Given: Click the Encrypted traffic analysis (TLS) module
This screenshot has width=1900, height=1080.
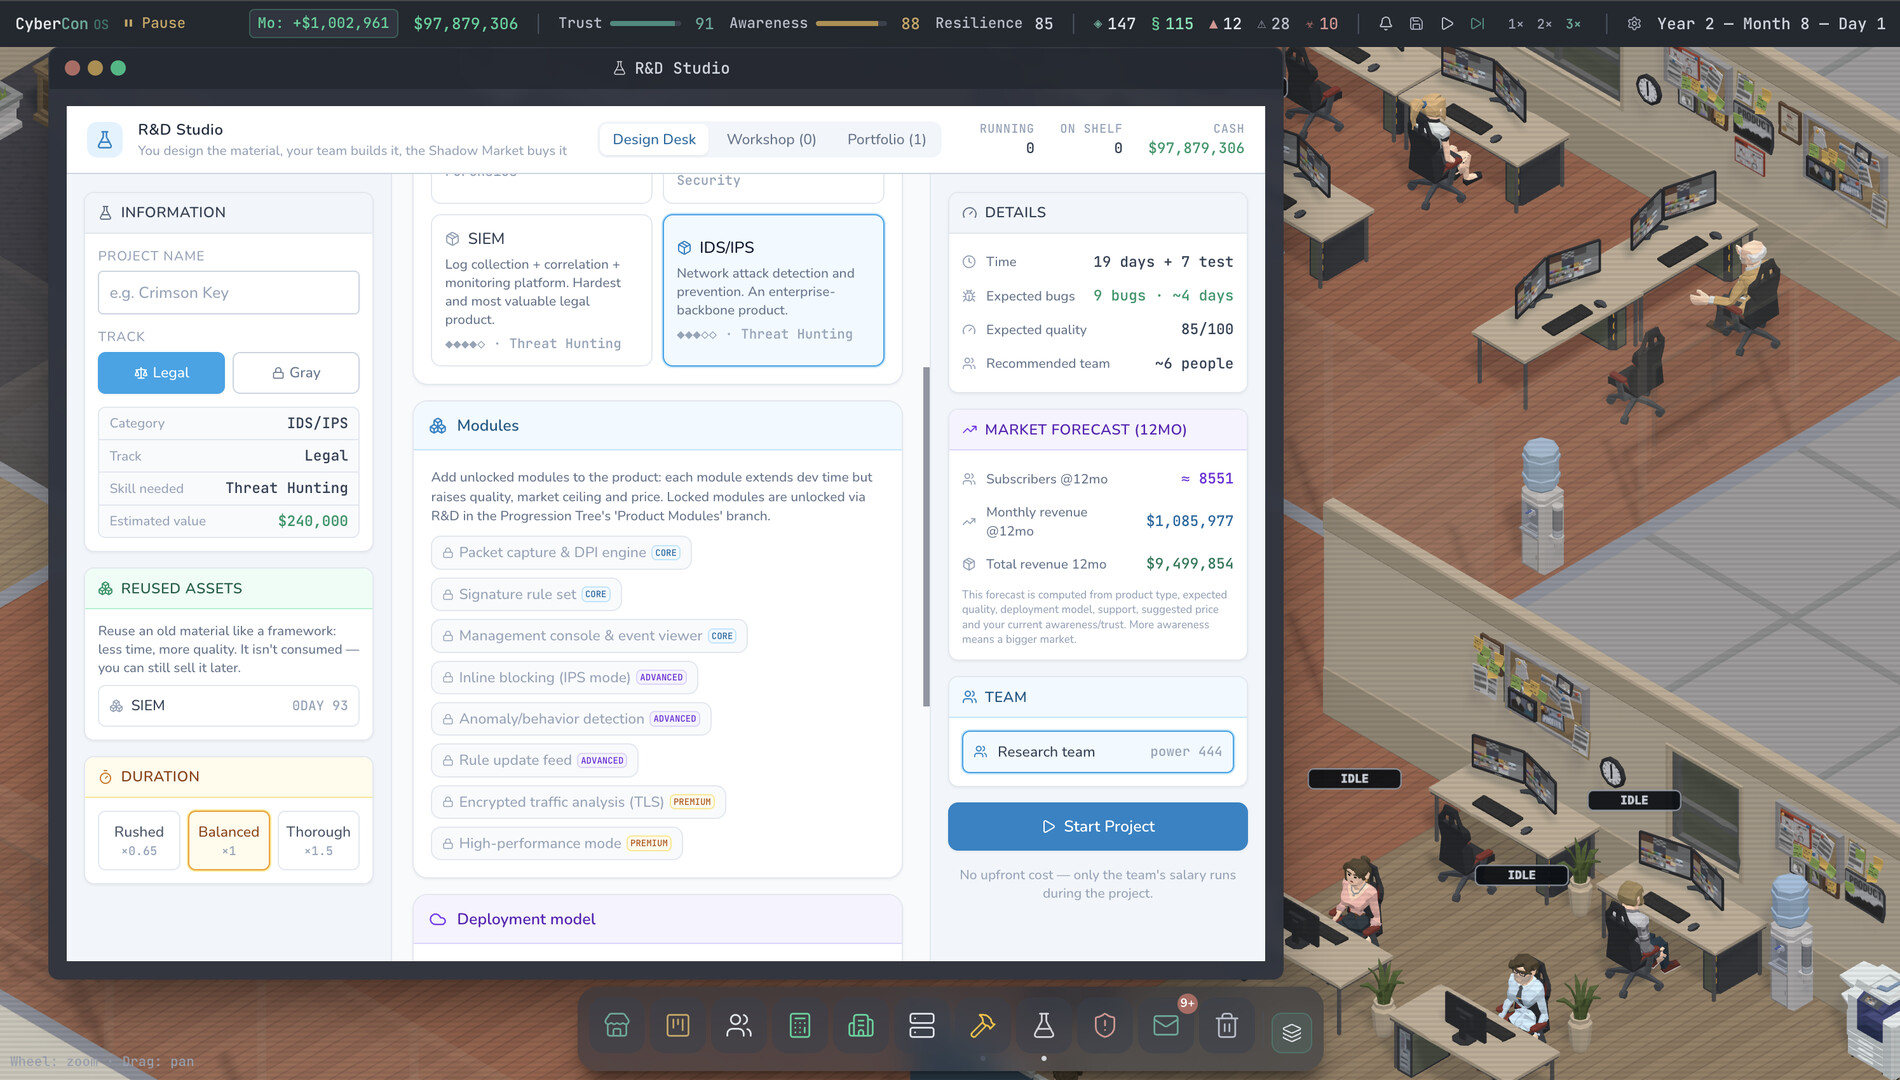Looking at the screenshot, I should 578,802.
